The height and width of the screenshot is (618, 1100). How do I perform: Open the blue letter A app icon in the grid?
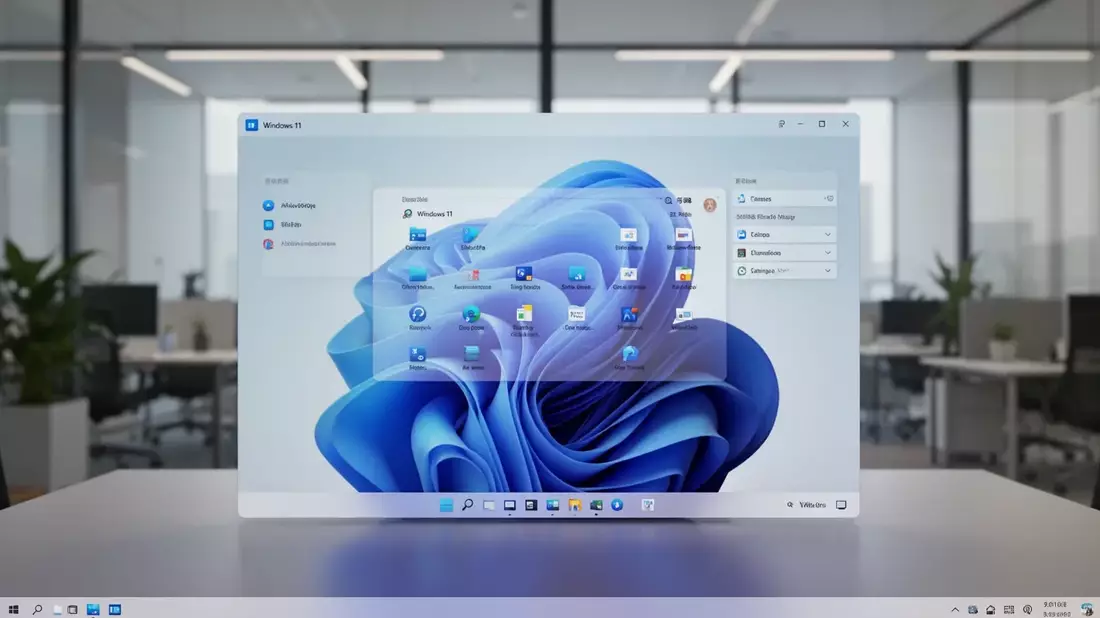click(629, 314)
